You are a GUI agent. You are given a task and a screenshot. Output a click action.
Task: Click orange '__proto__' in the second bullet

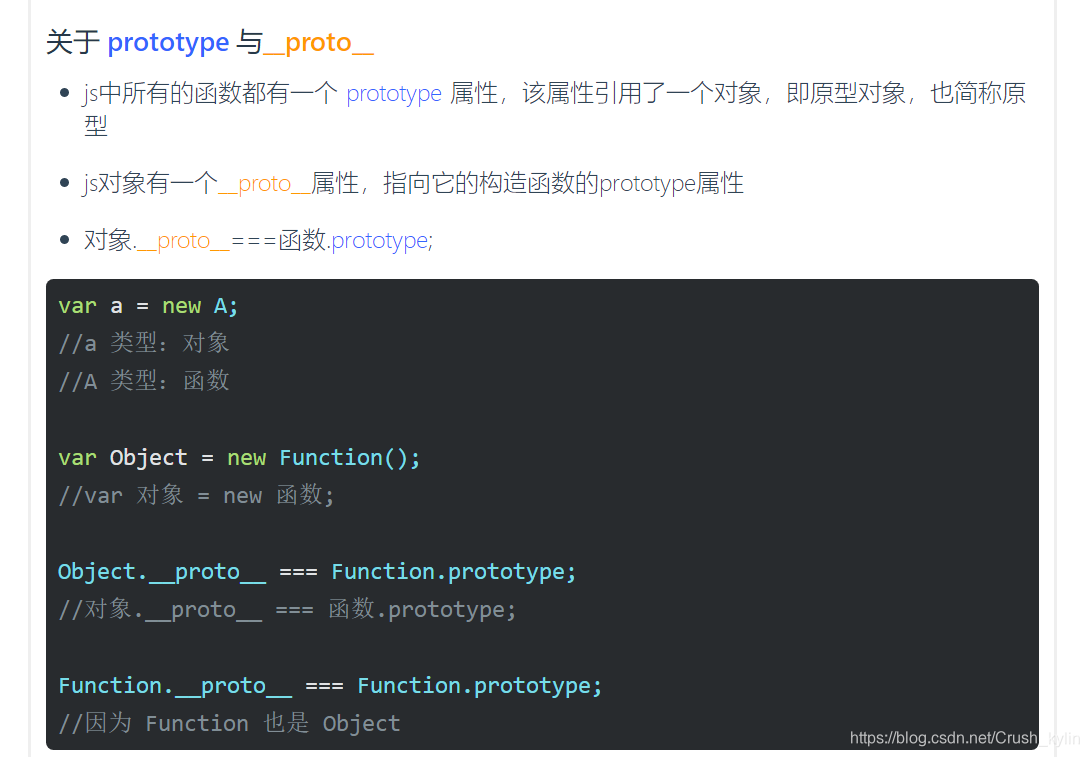tap(264, 184)
